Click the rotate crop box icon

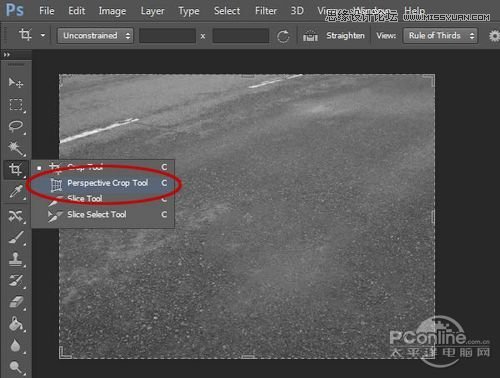coord(283,36)
